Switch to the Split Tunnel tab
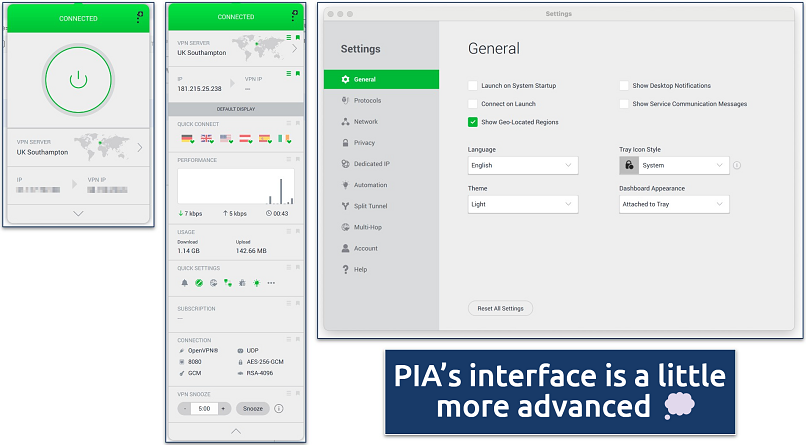 381,206
